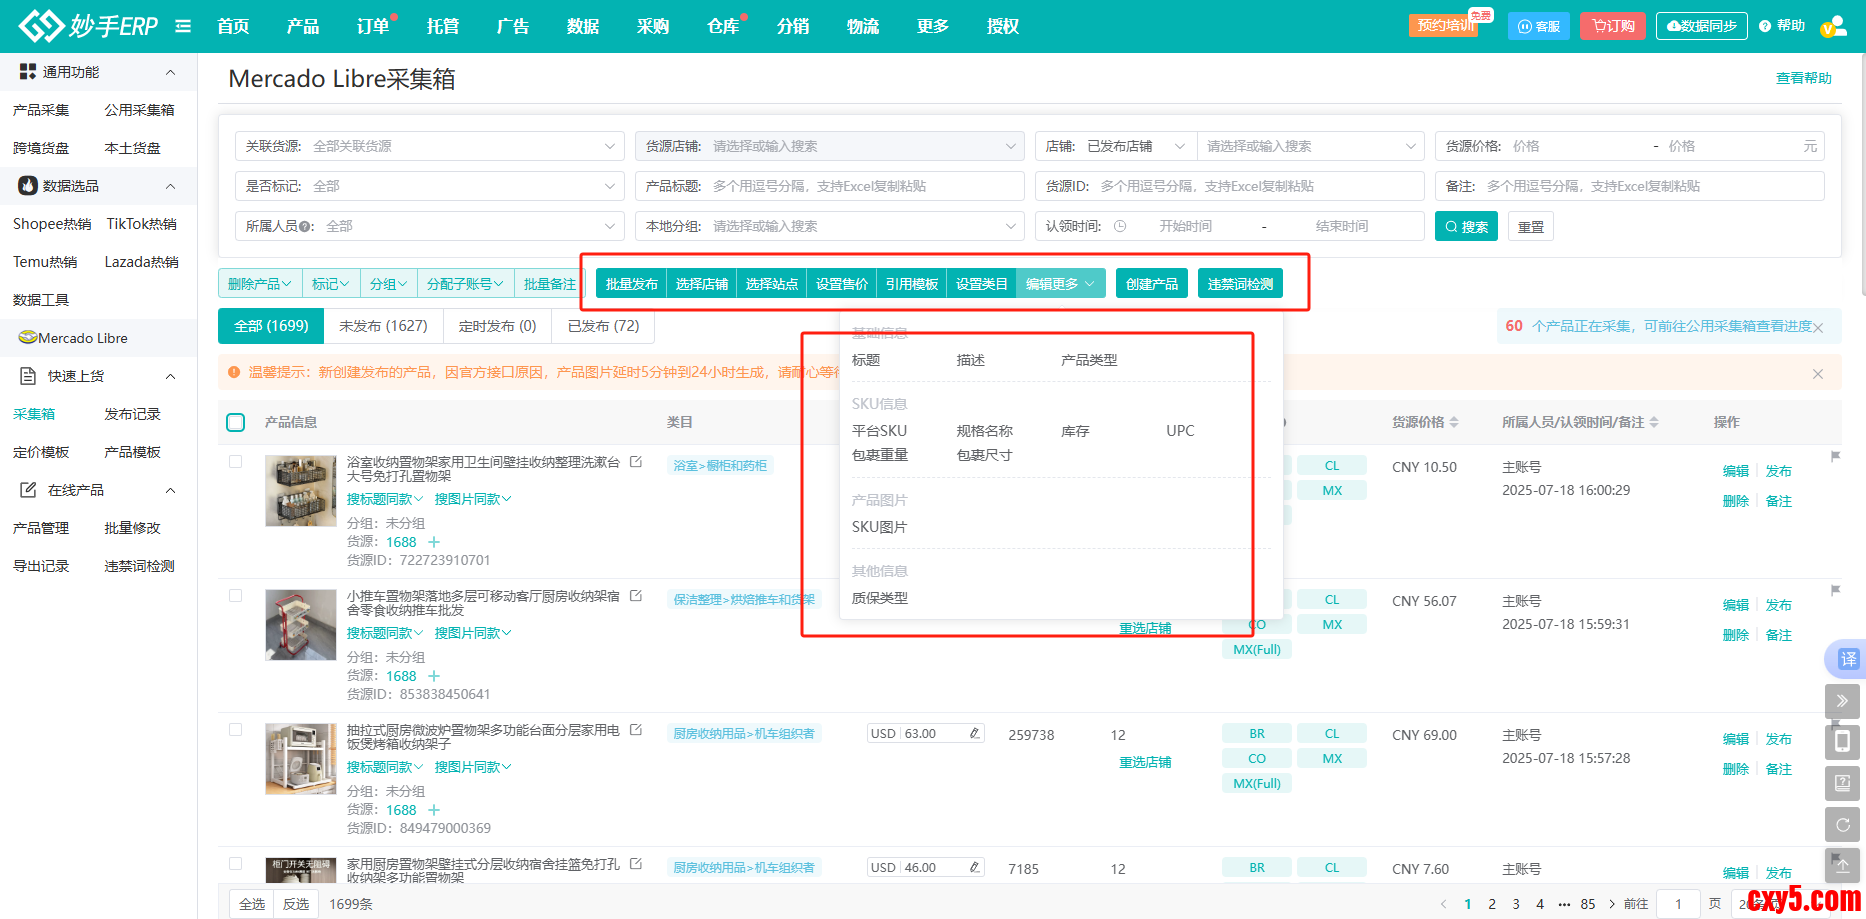Image resolution: width=1866 pixels, height=919 pixels.
Task: Click the 产品标题 input field
Action: pos(860,186)
